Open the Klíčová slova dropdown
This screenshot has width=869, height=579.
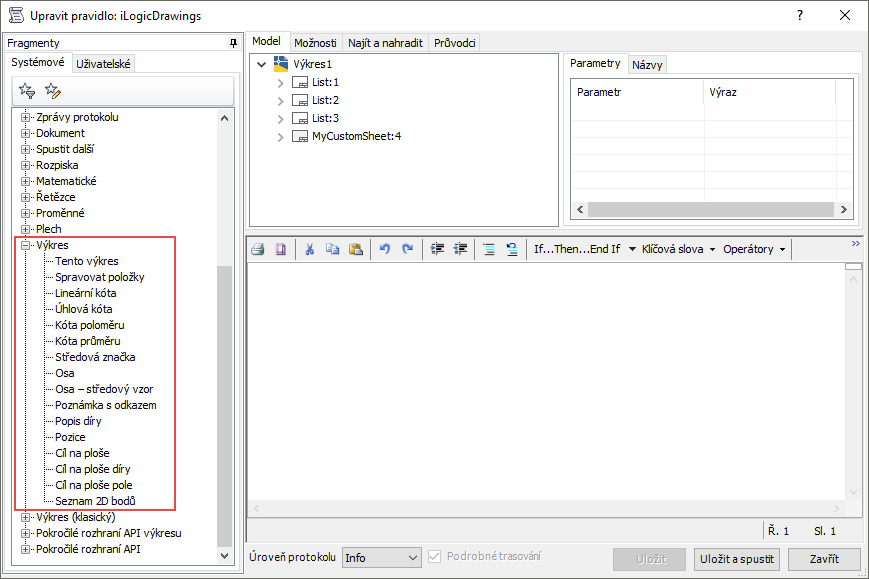(678, 249)
